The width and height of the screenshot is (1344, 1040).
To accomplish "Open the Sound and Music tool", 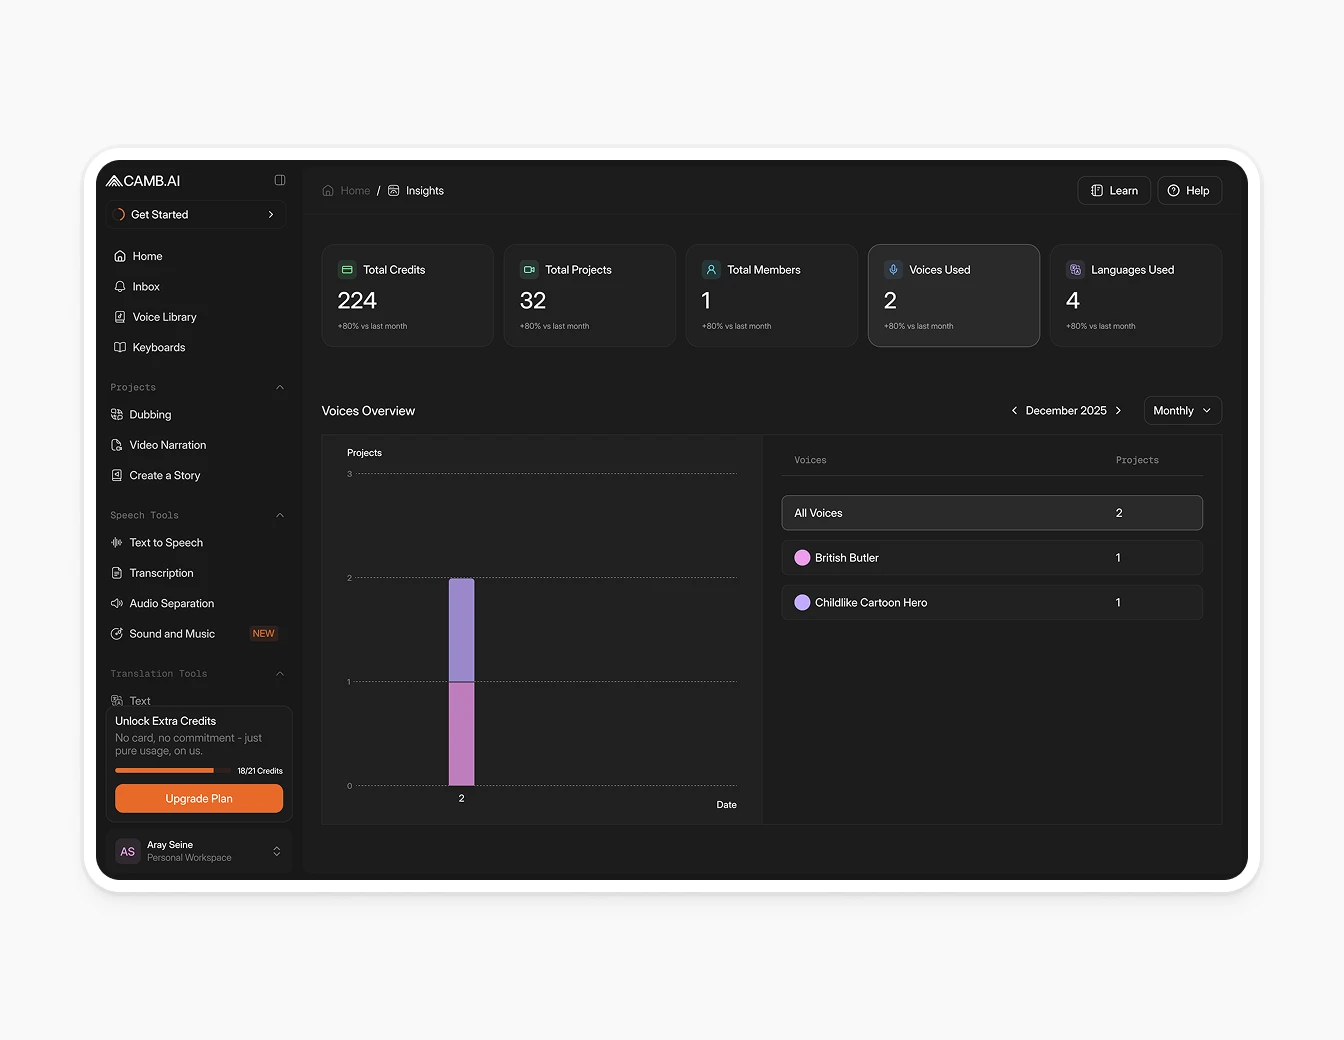I will tap(172, 633).
